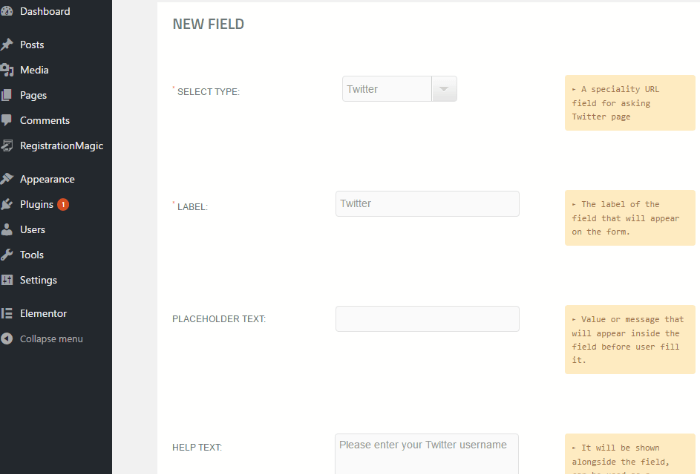The width and height of the screenshot is (700, 474).
Task: Go to the Plugins menu item
Action: 37,204
